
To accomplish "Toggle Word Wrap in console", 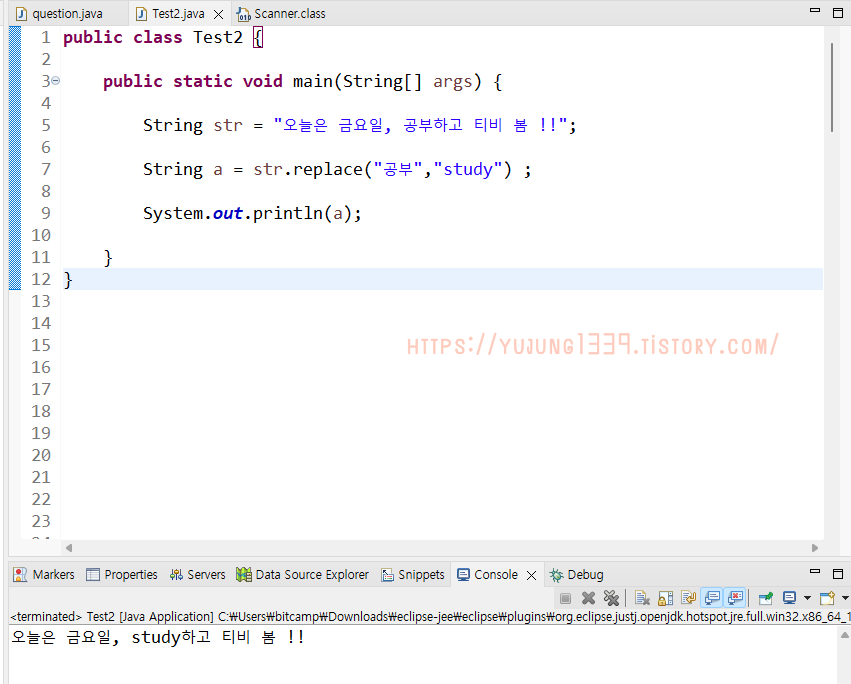I will click(x=688, y=598).
